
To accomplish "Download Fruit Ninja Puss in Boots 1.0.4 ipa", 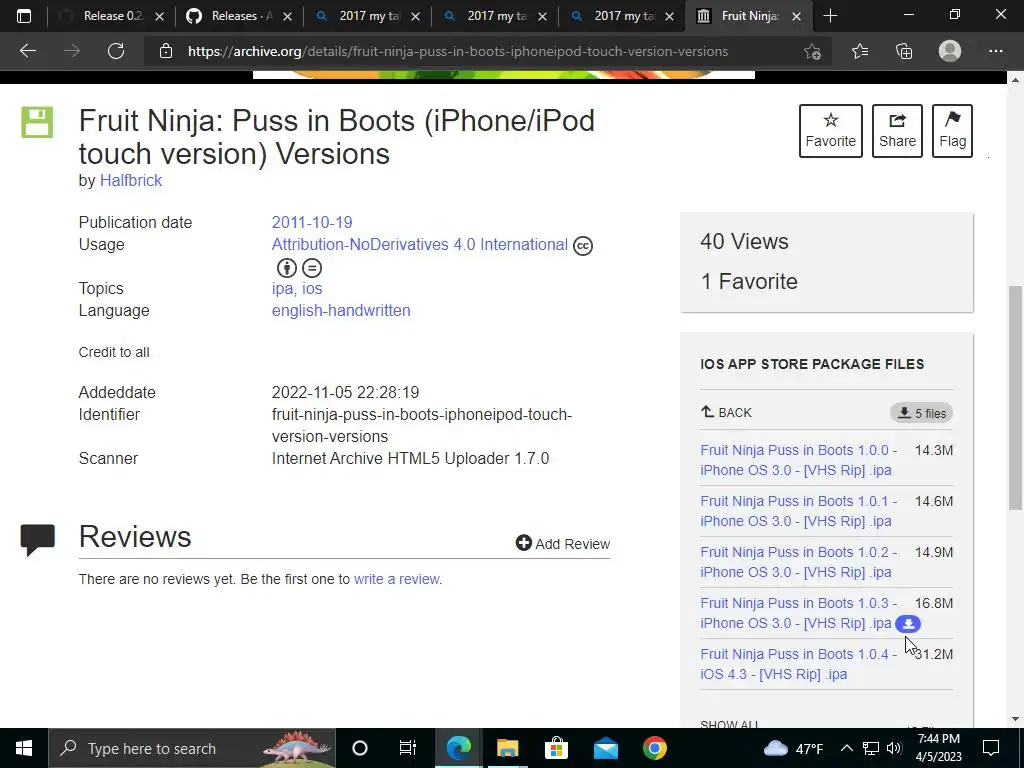I will point(799,664).
